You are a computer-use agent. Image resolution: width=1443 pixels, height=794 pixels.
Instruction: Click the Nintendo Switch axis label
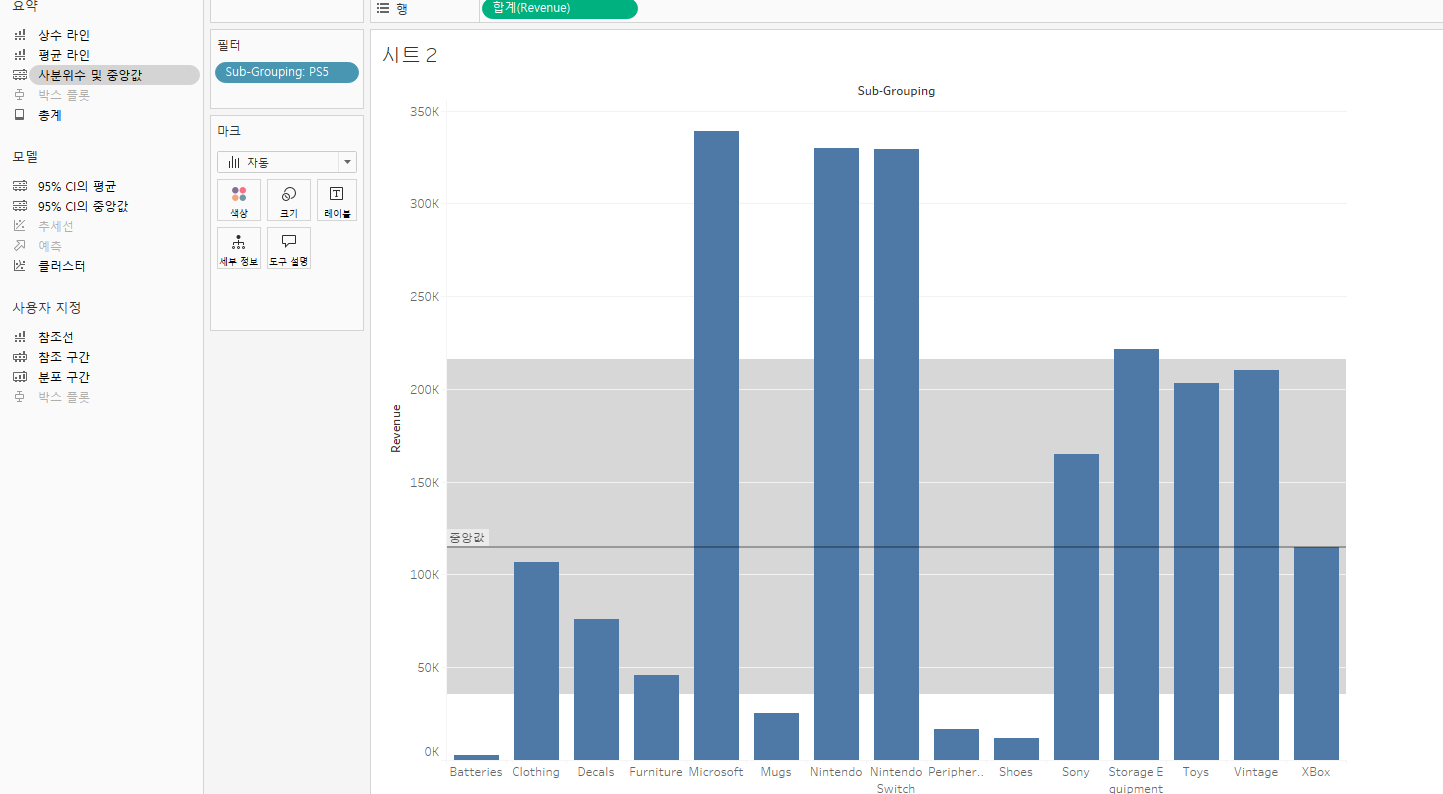[896, 780]
